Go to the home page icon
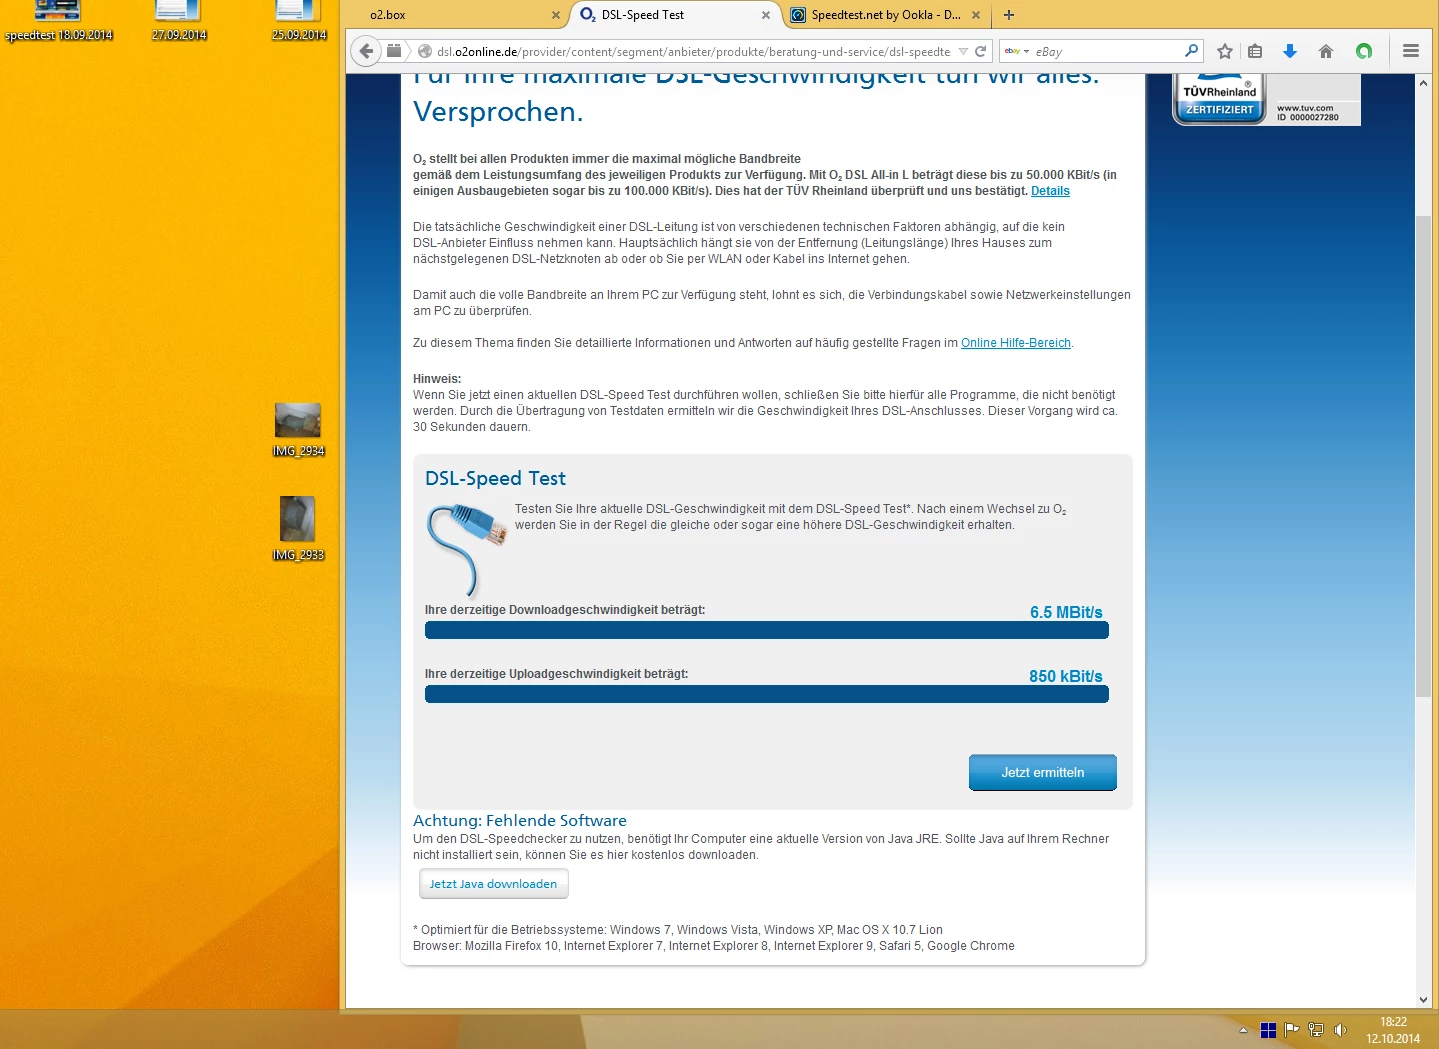This screenshot has width=1439, height=1049. pyautogui.click(x=1326, y=51)
